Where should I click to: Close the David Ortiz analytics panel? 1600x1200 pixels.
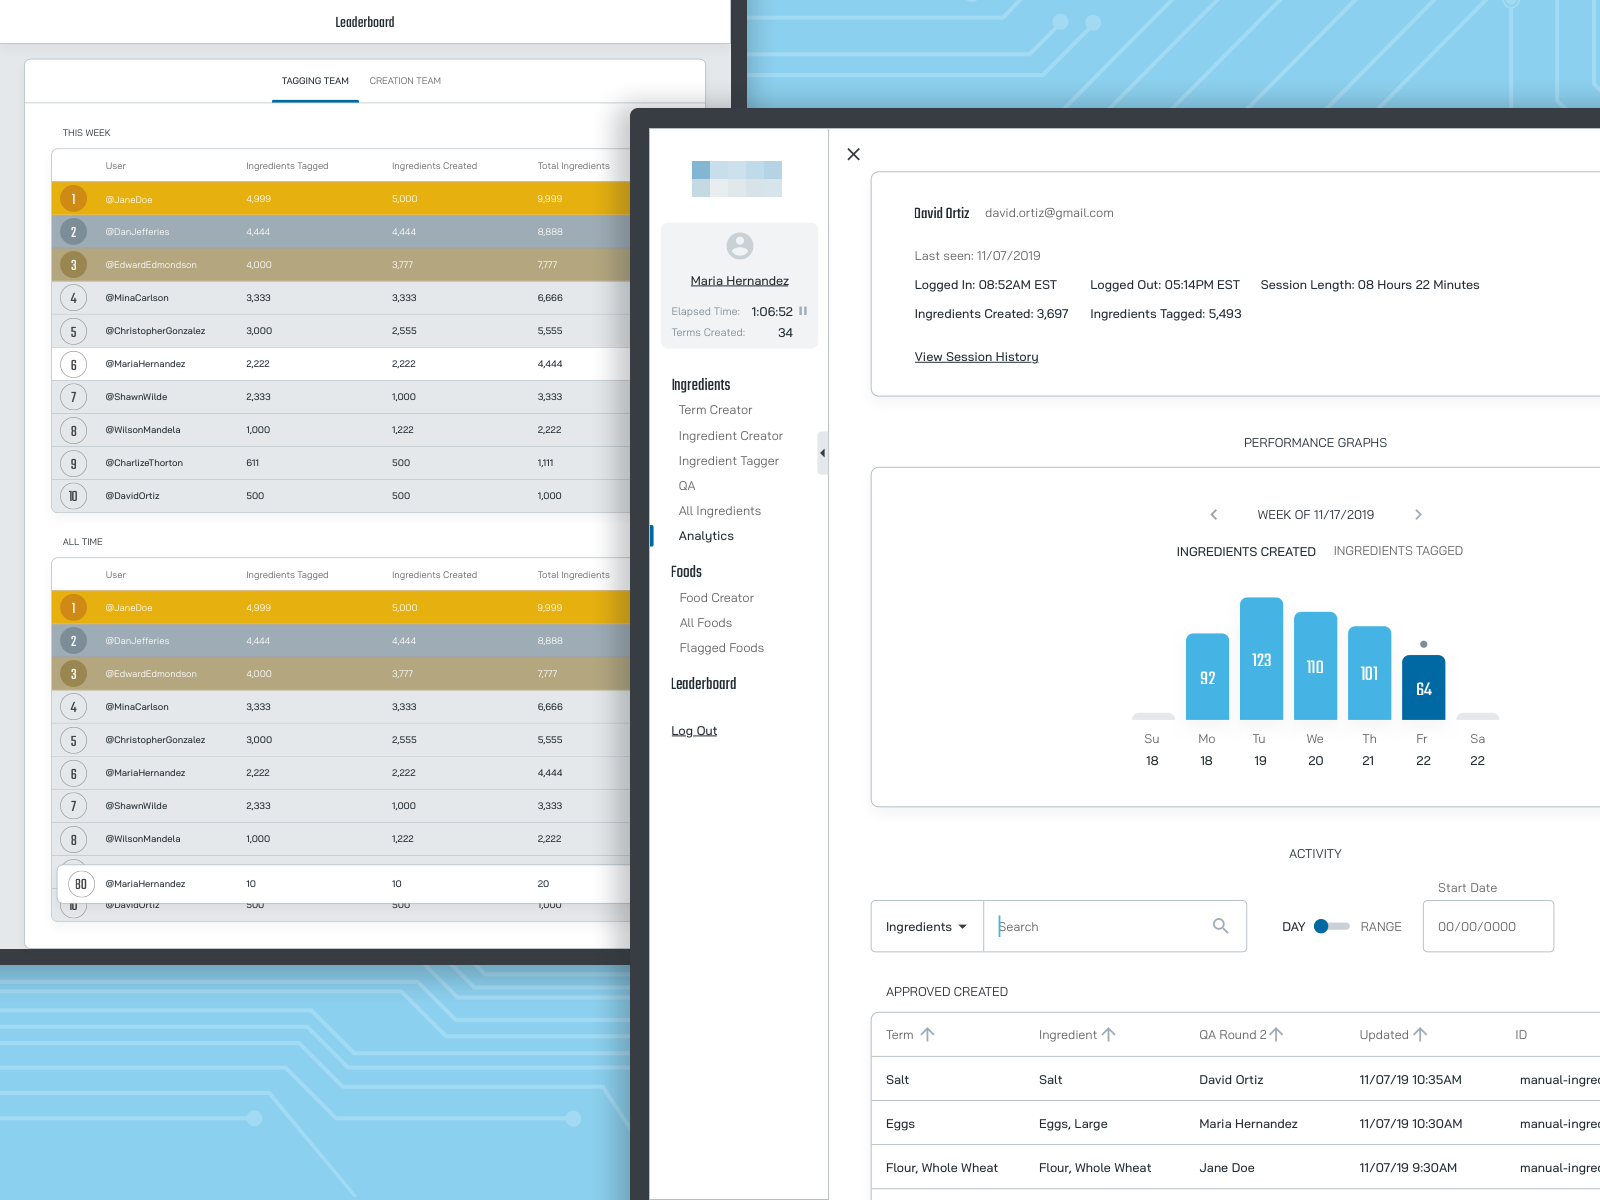pyautogui.click(x=853, y=154)
